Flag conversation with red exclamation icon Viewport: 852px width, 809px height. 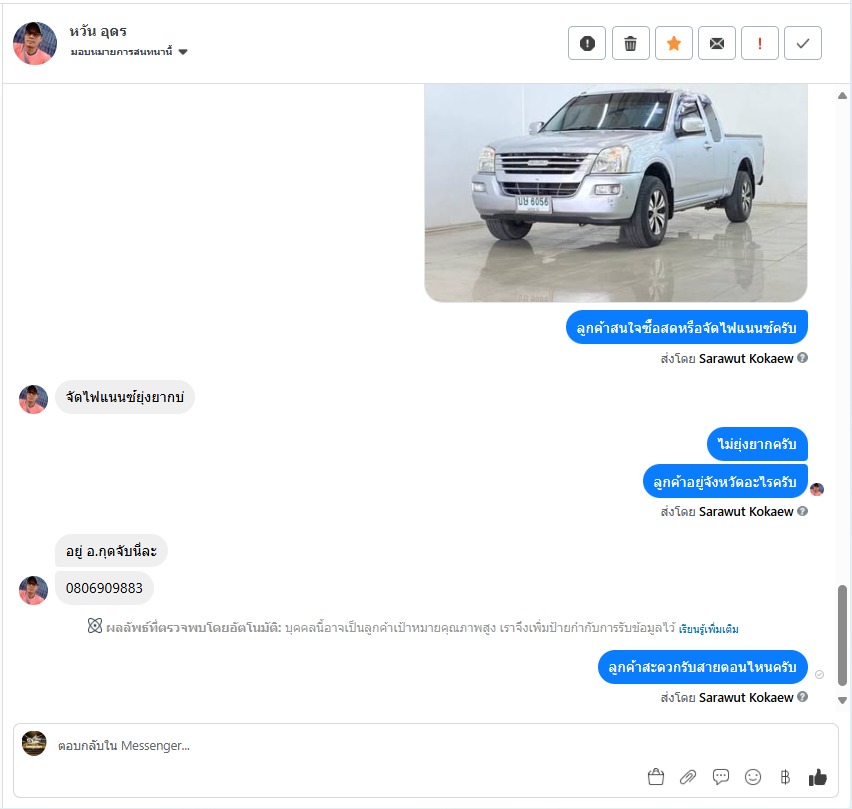point(760,43)
